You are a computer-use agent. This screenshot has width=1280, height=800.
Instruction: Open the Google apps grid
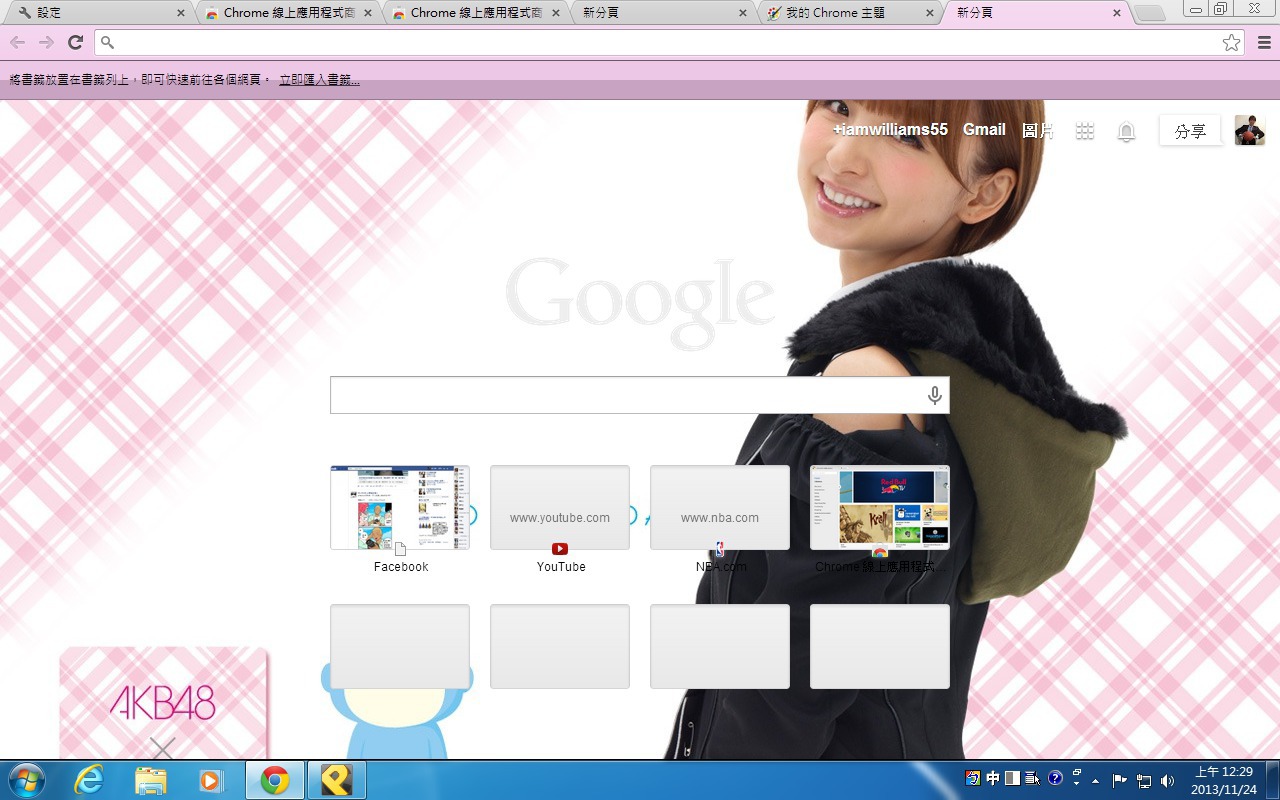point(1085,131)
